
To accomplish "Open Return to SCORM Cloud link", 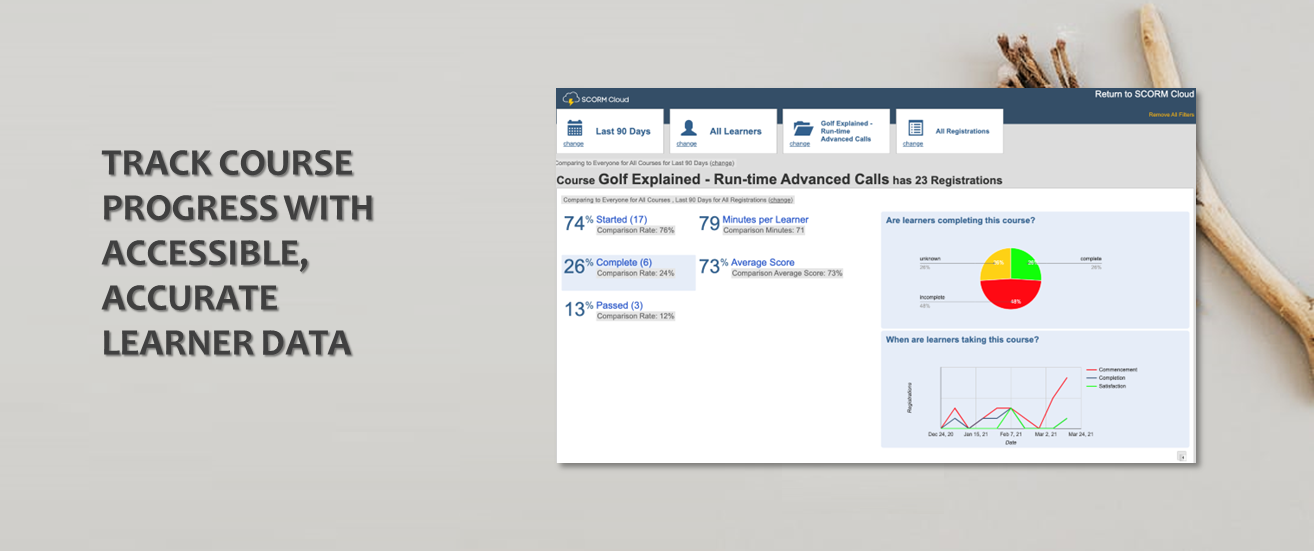I will pyautogui.click(x=1144, y=94).
